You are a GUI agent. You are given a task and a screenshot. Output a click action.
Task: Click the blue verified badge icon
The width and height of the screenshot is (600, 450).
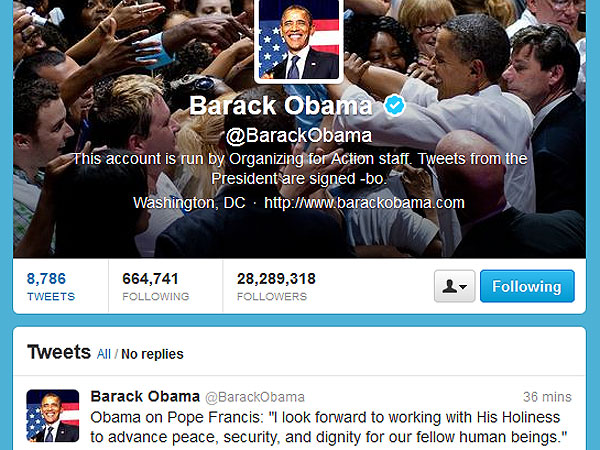tap(395, 105)
